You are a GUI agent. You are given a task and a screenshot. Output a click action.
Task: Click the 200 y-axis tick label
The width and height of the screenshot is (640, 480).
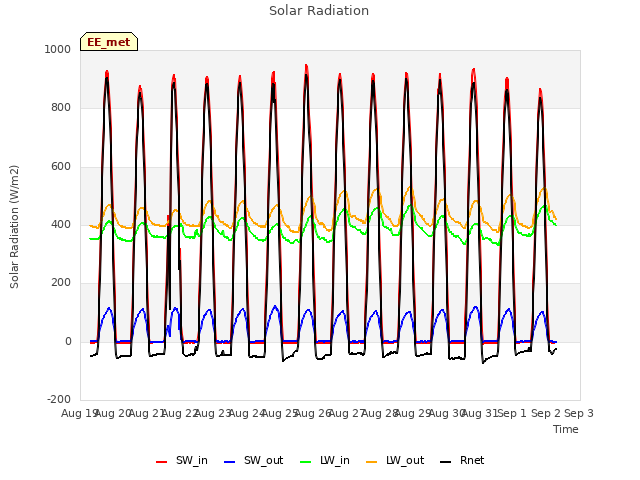coord(61,282)
